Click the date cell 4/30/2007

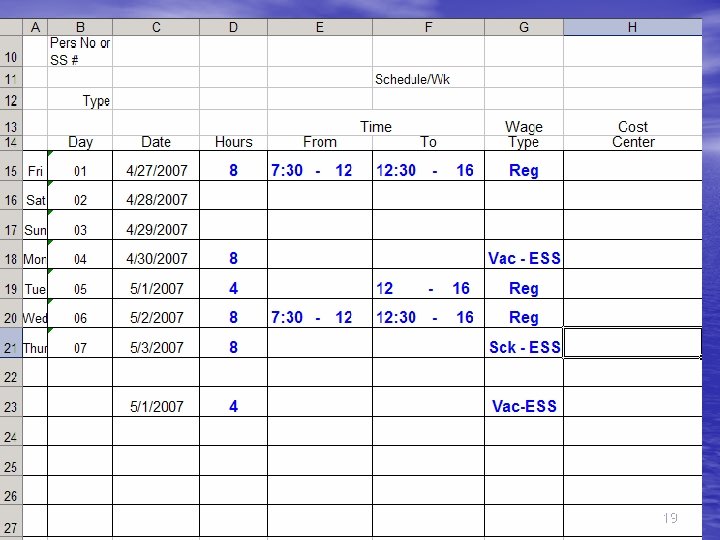tap(156, 254)
